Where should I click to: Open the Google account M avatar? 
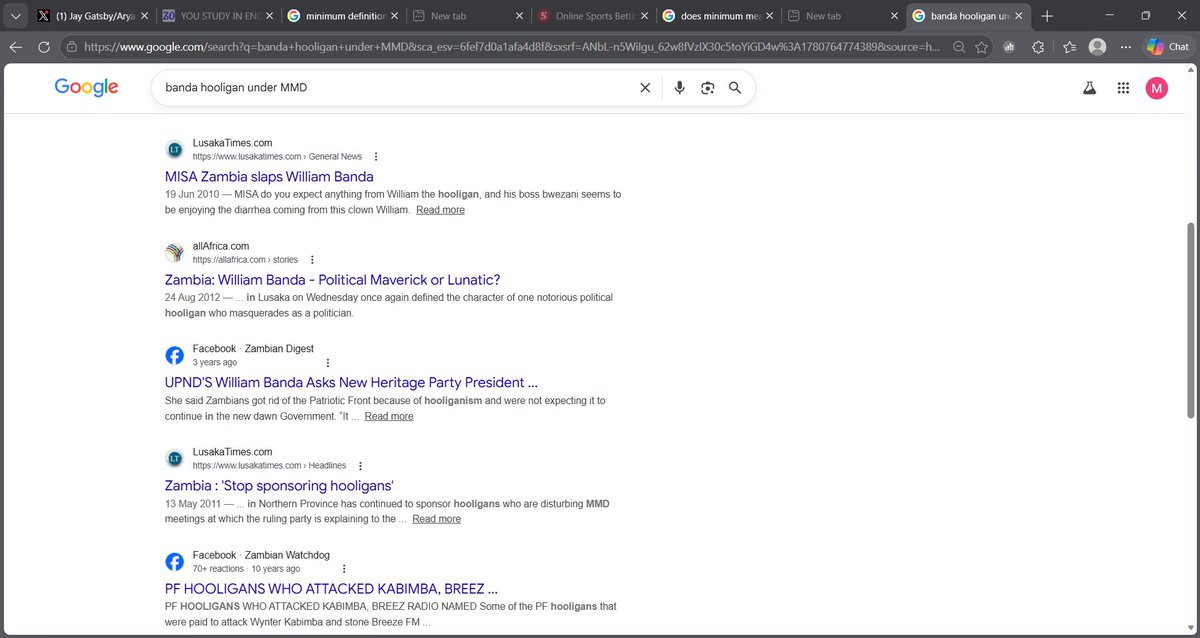[1156, 88]
